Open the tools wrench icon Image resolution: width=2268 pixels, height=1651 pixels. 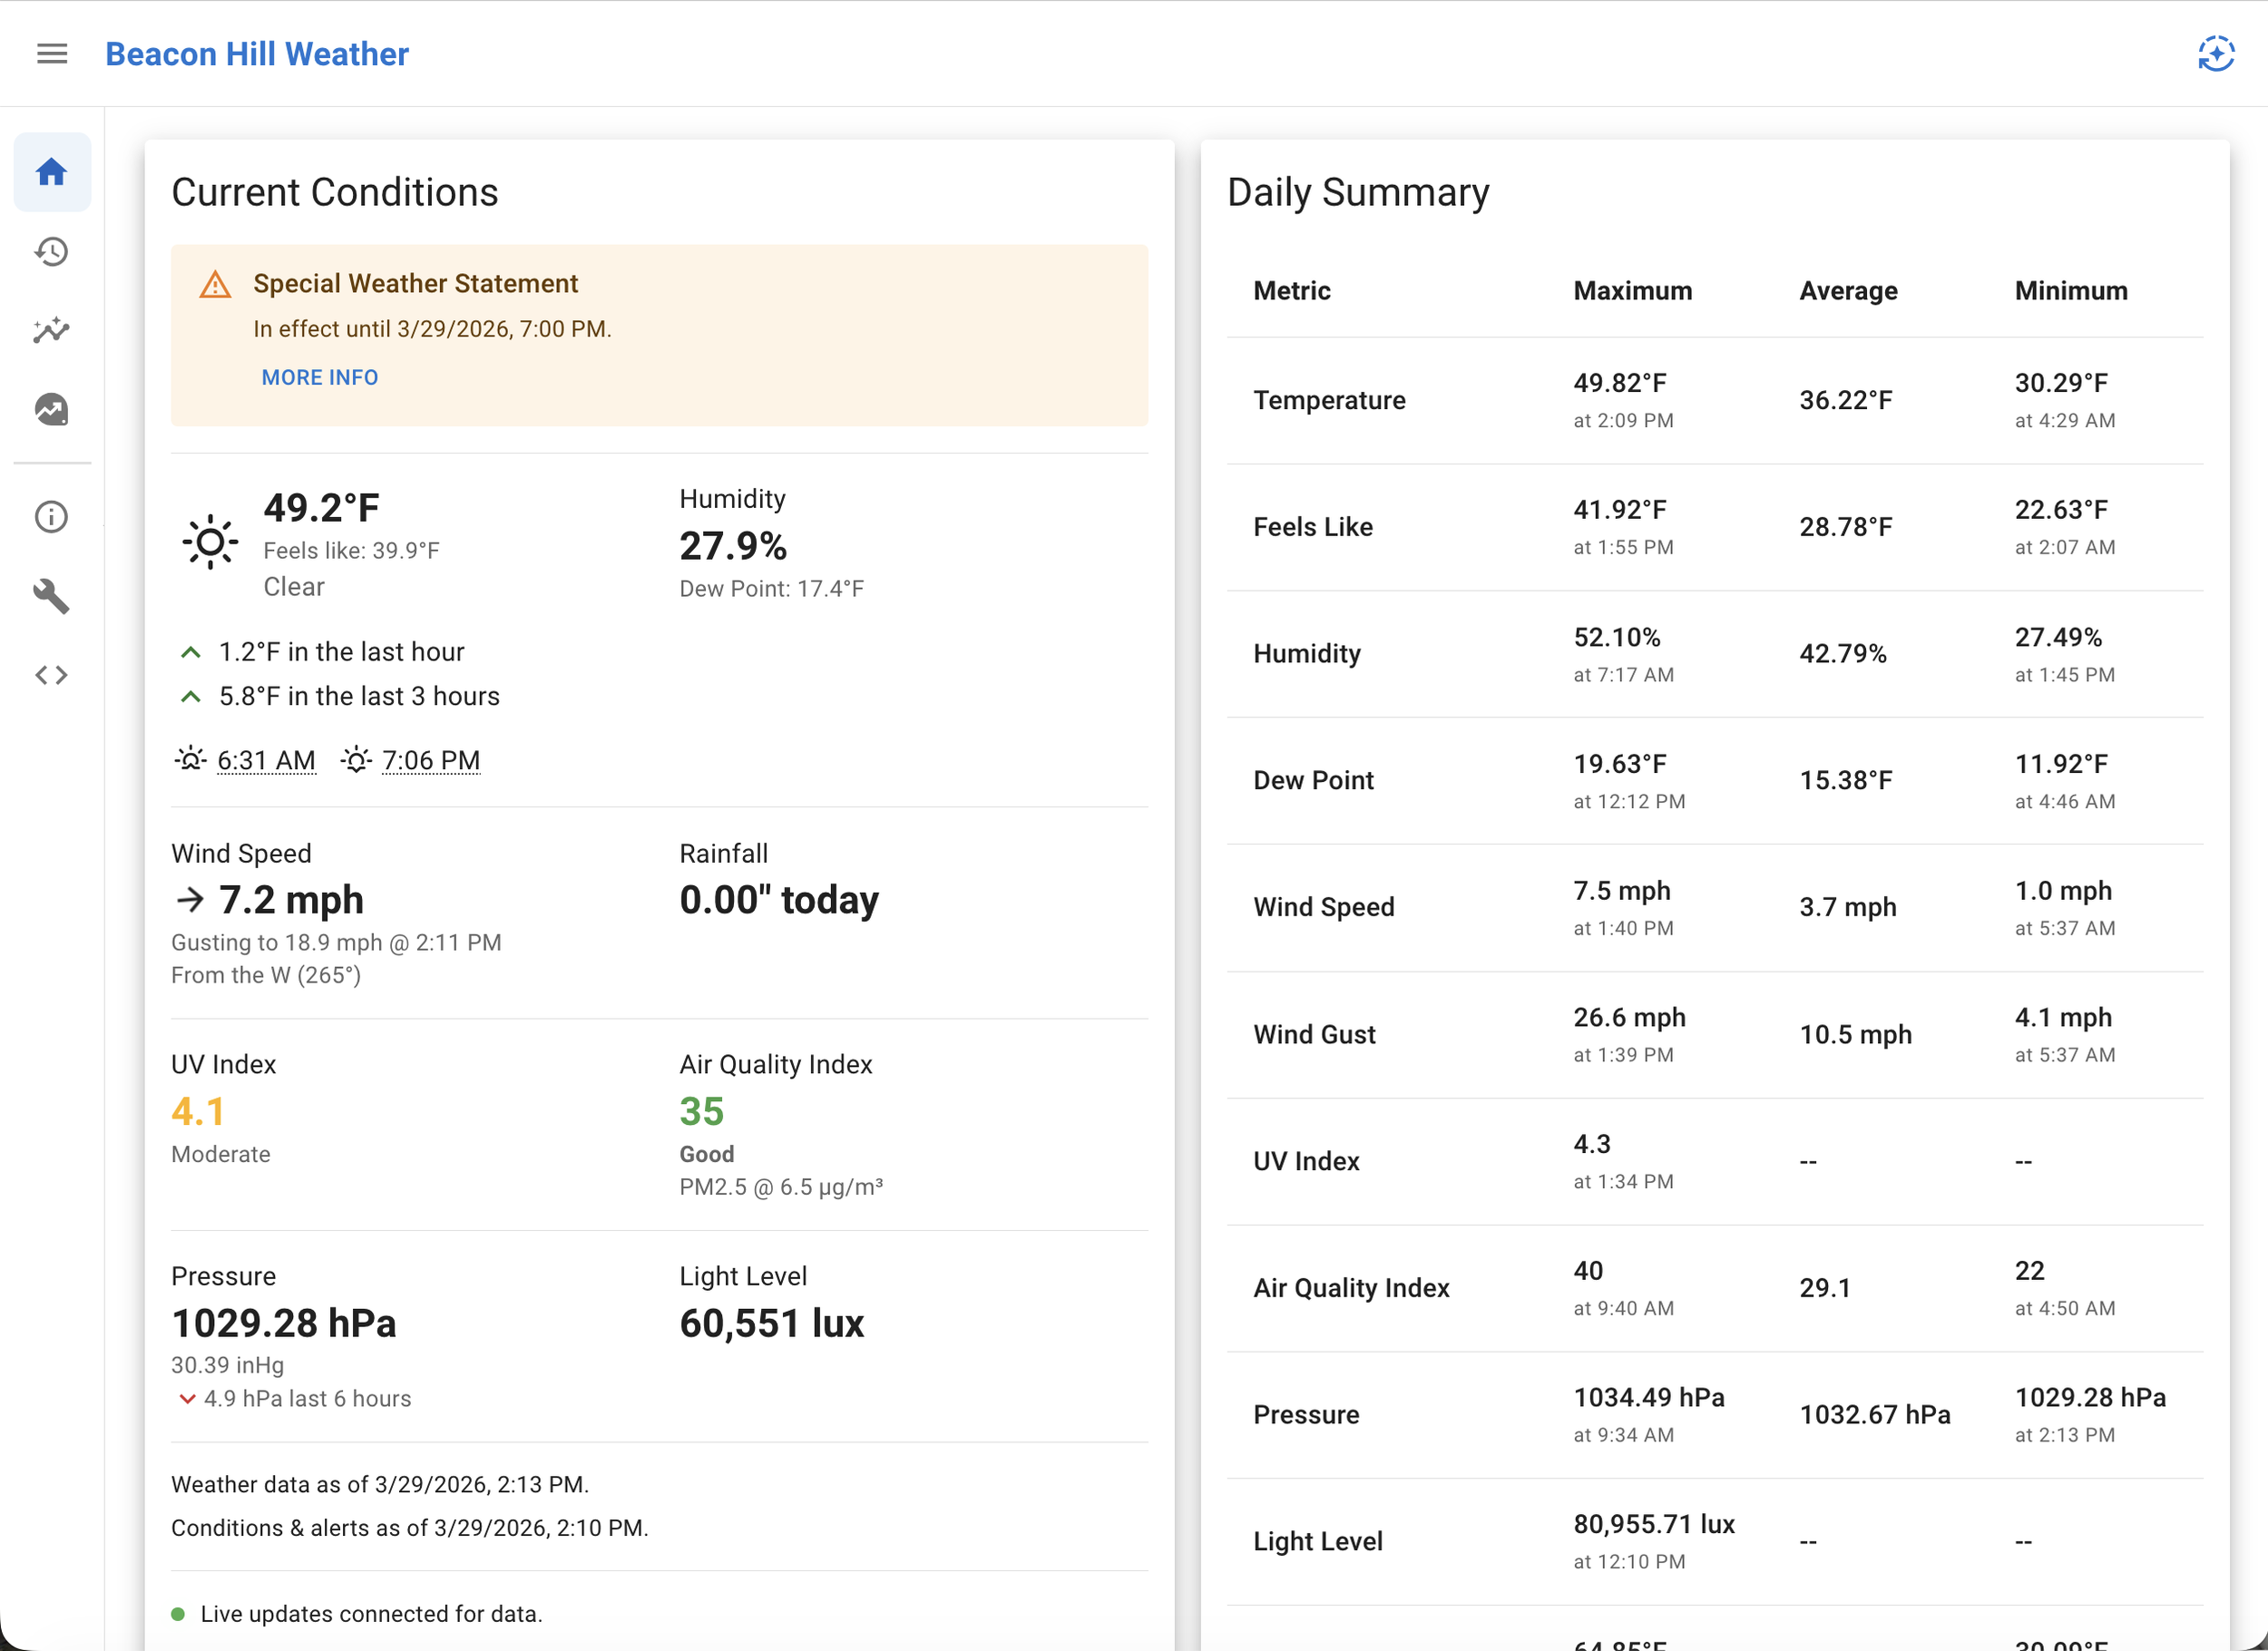coord(51,596)
